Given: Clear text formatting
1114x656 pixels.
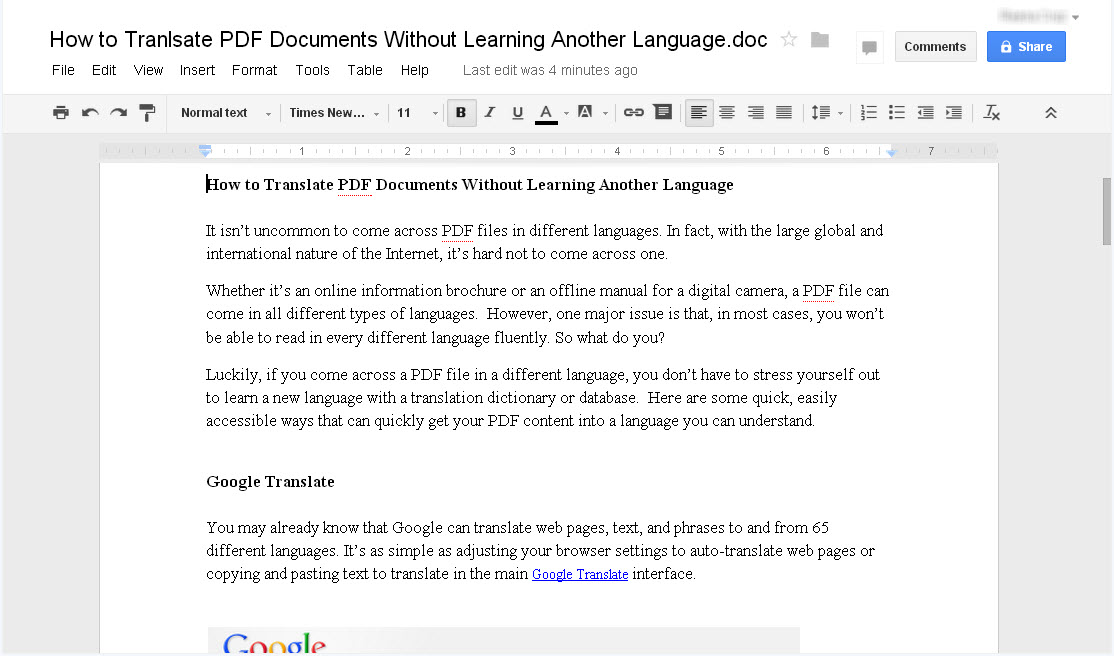Looking at the screenshot, I should click(991, 112).
